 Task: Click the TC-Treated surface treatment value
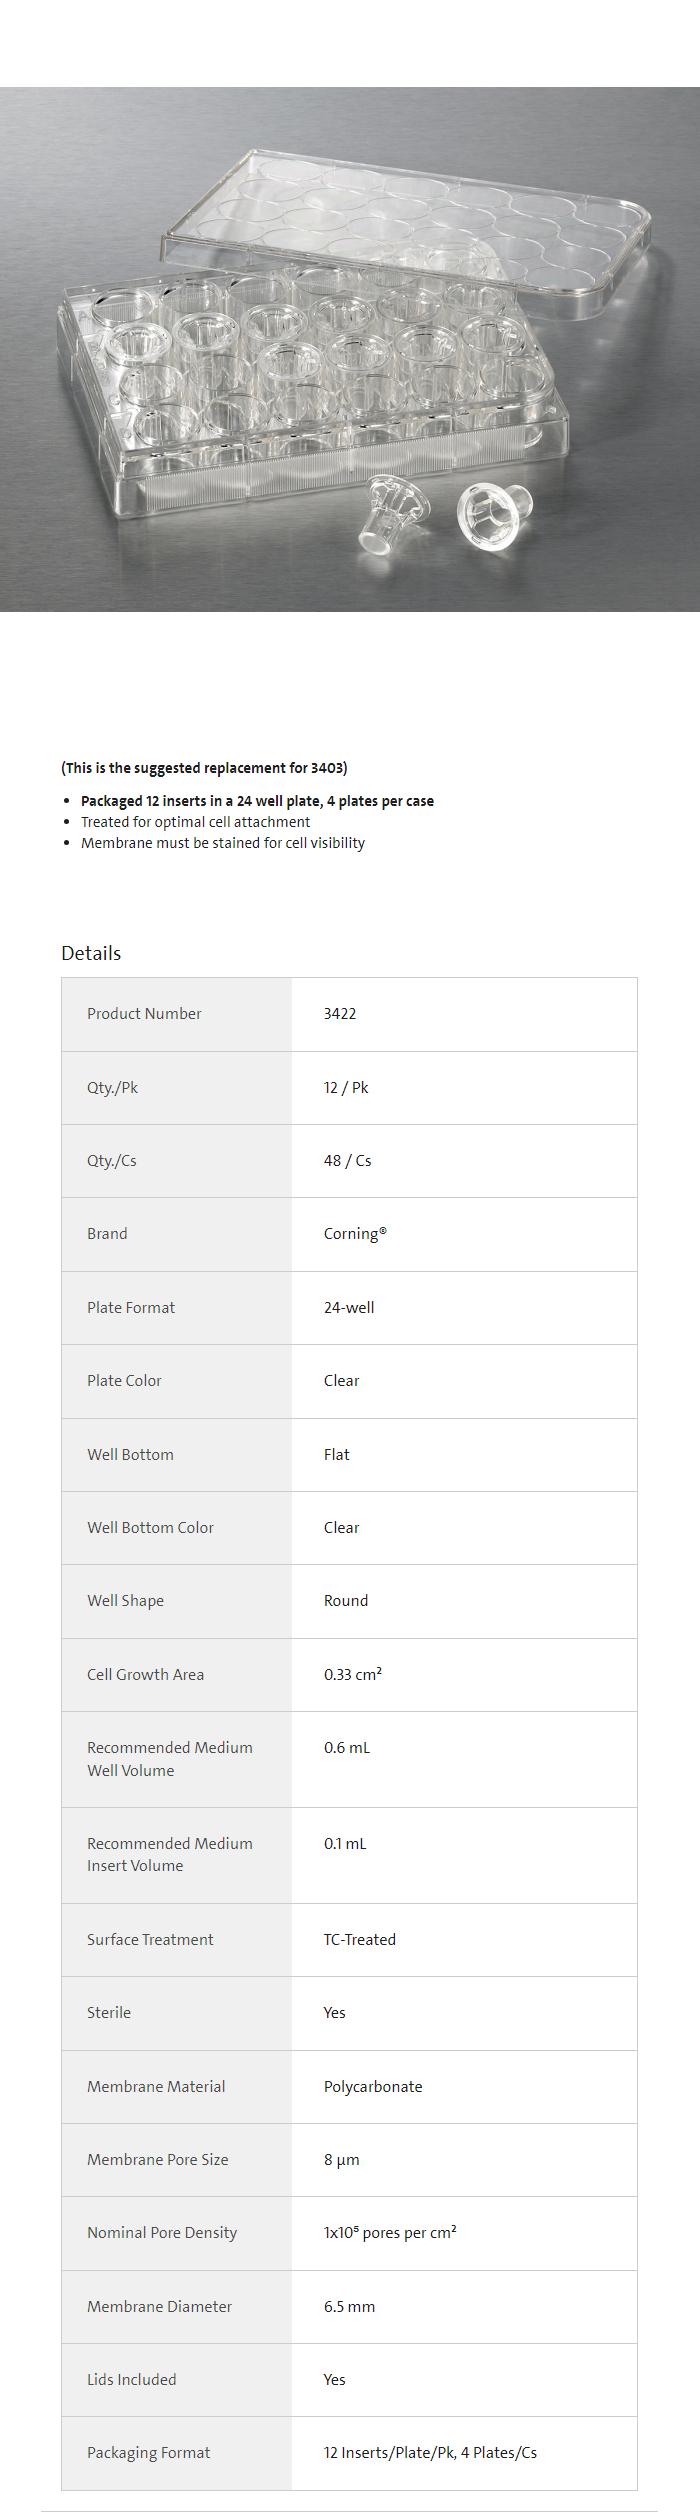click(x=360, y=1939)
